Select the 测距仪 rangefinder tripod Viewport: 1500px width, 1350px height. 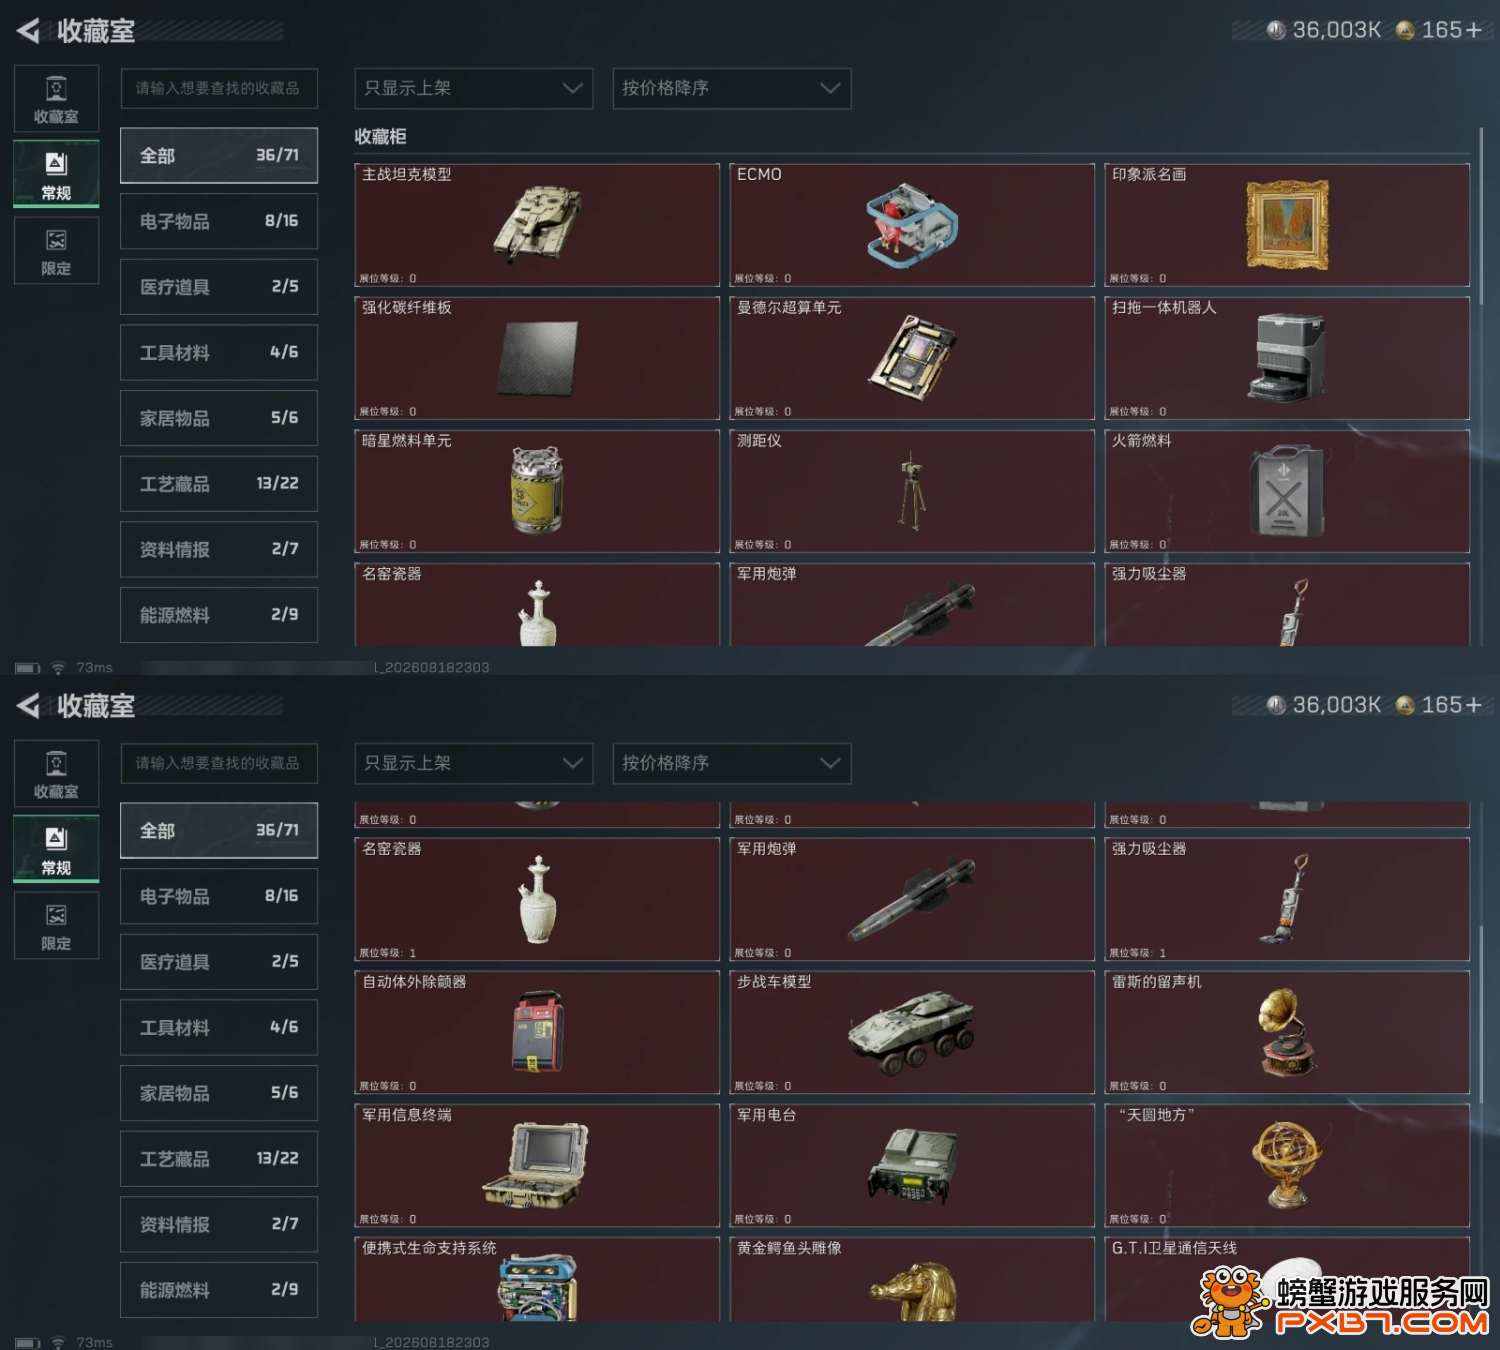click(x=912, y=491)
